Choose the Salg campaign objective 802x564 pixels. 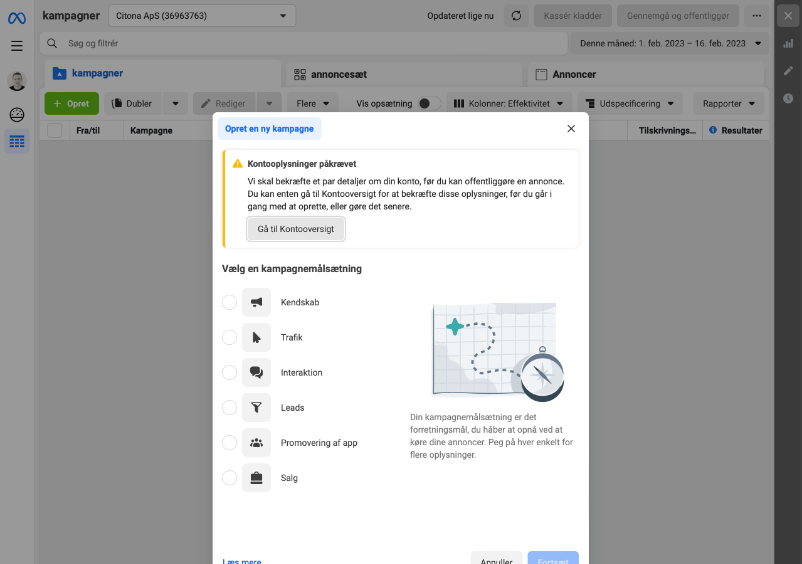[x=230, y=478]
